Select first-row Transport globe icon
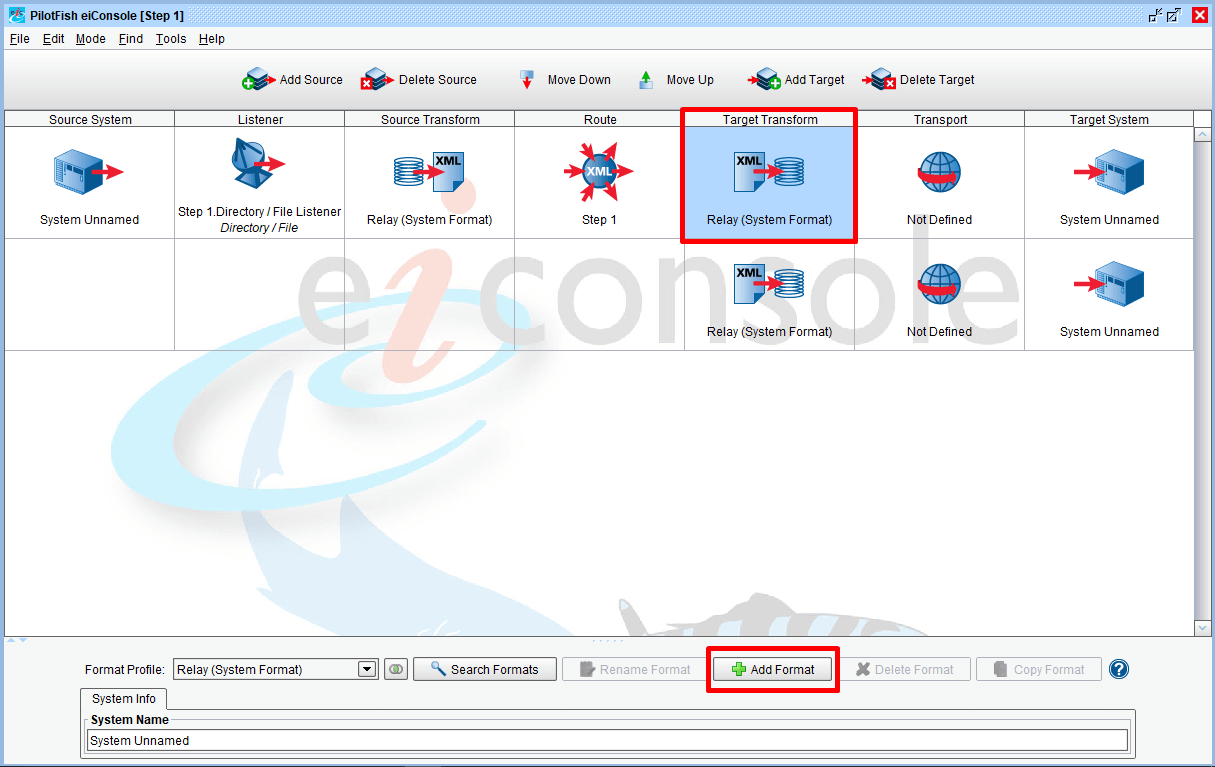 click(939, 172)
